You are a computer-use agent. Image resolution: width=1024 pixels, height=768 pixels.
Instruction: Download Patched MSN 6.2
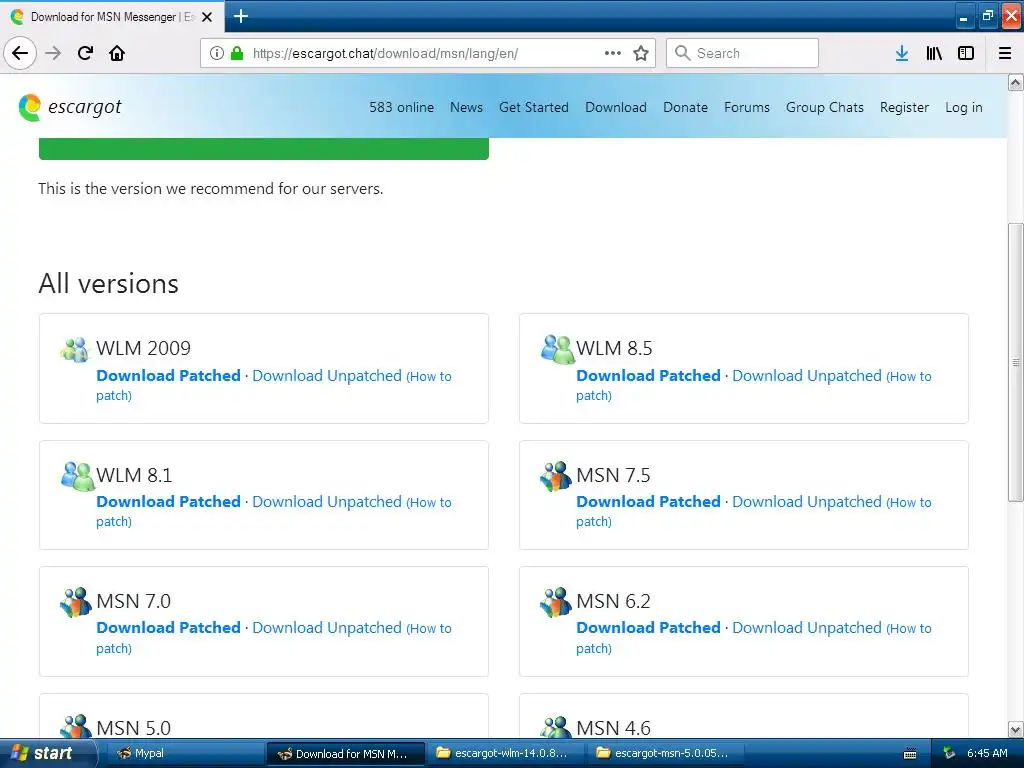[648, 628]
